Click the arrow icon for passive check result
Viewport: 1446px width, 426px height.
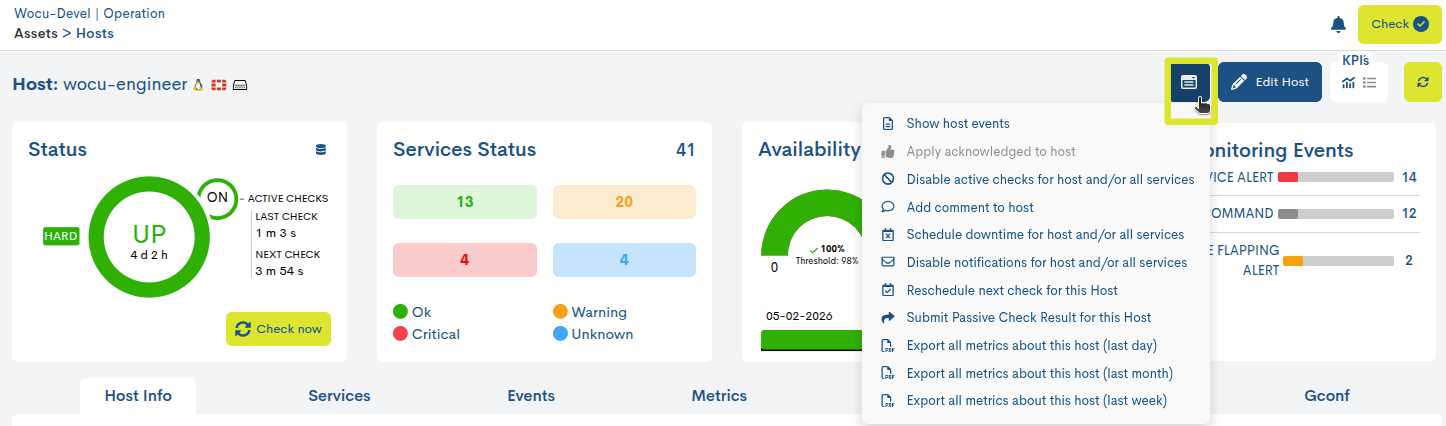pyautogui.click(x=887, y=318)
